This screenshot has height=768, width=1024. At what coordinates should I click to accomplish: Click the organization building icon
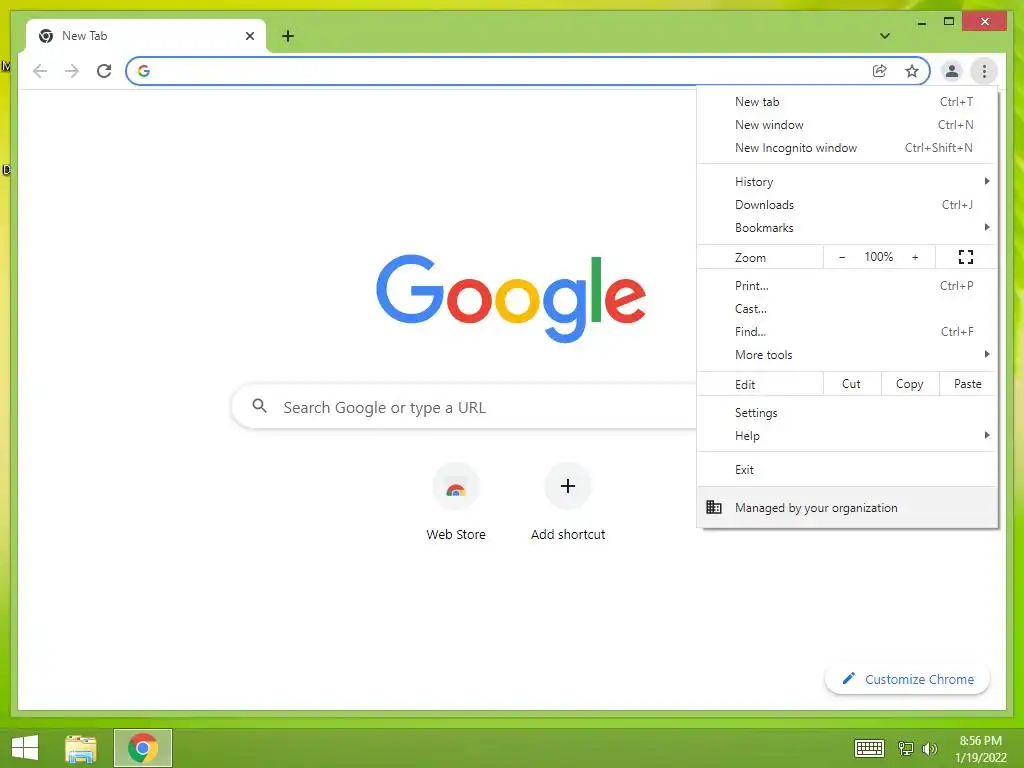pyautogui.click(x=714, y=507)
